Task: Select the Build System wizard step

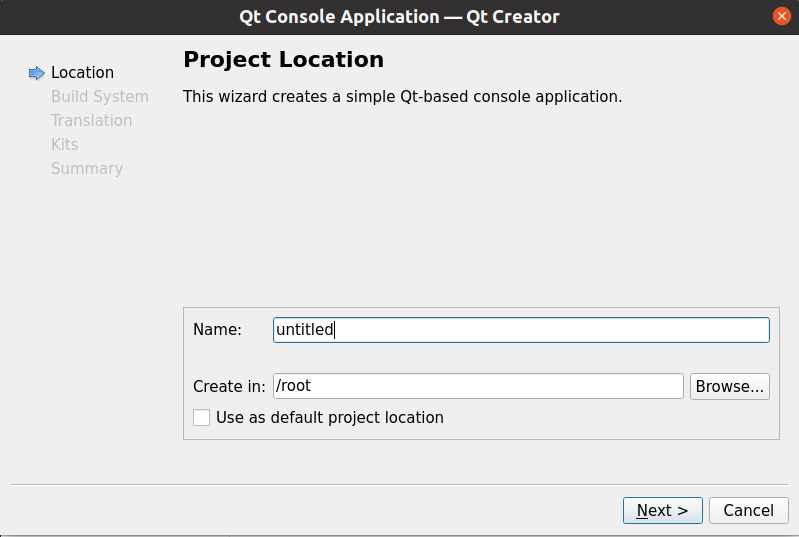Action: pos(100,96)
